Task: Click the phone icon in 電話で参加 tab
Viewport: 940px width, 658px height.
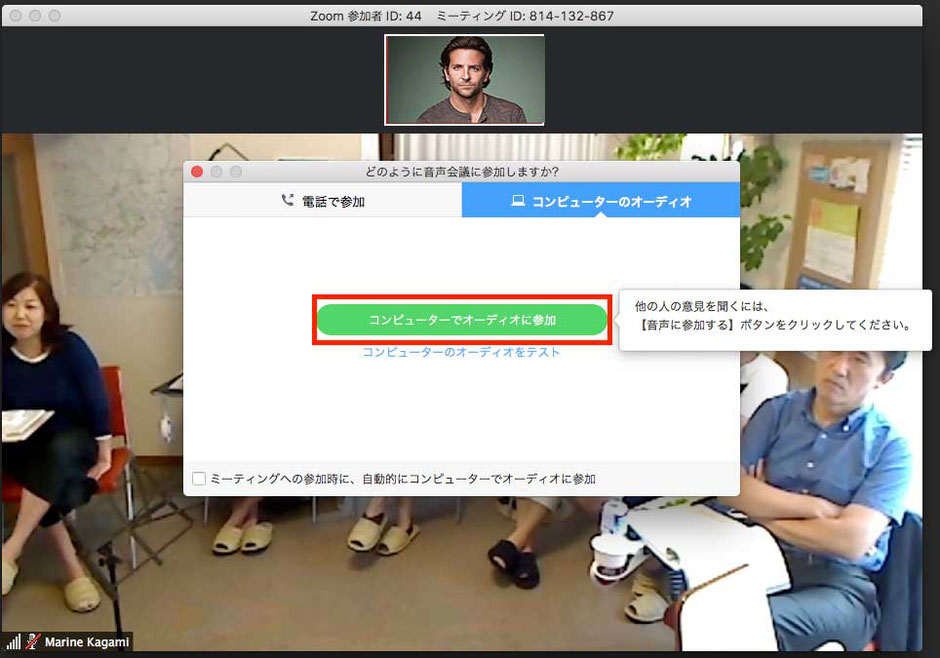Action: coord(288,200)
